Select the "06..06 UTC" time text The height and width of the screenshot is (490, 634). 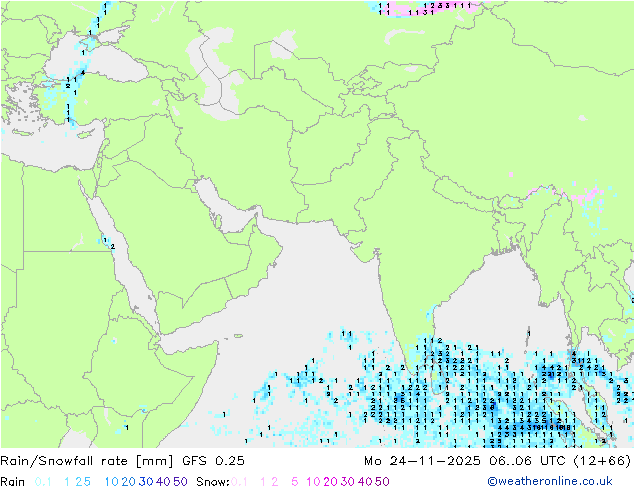(x=526, y=461)
